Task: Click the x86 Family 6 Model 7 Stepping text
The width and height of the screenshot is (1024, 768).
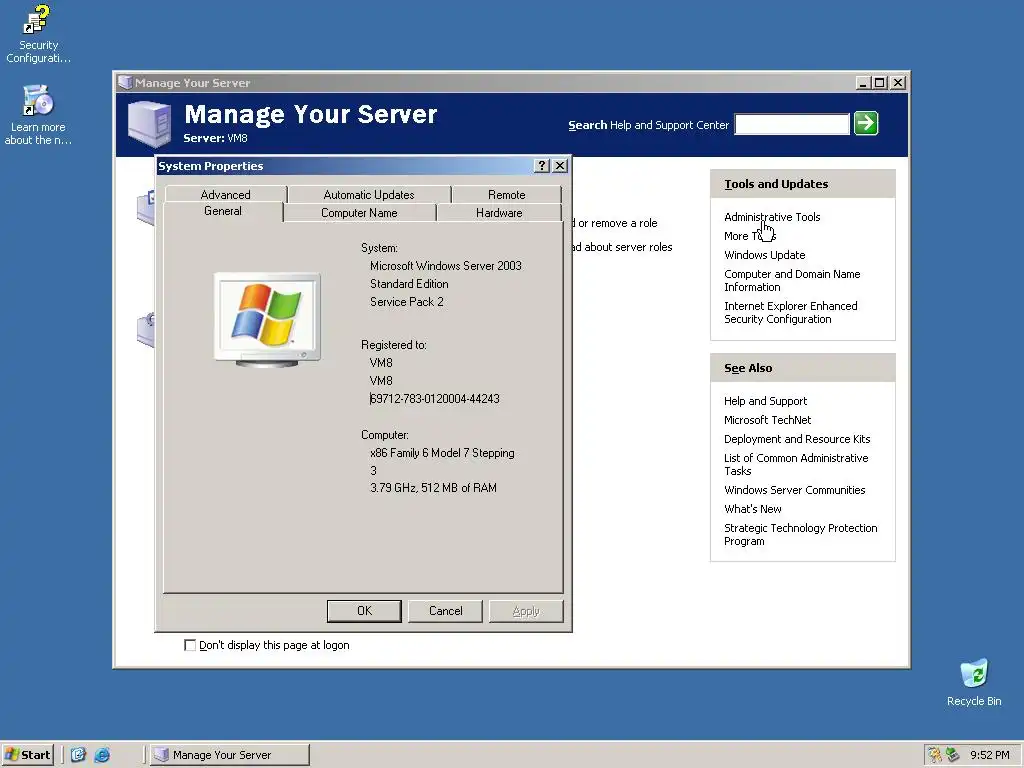Action: 442,453
